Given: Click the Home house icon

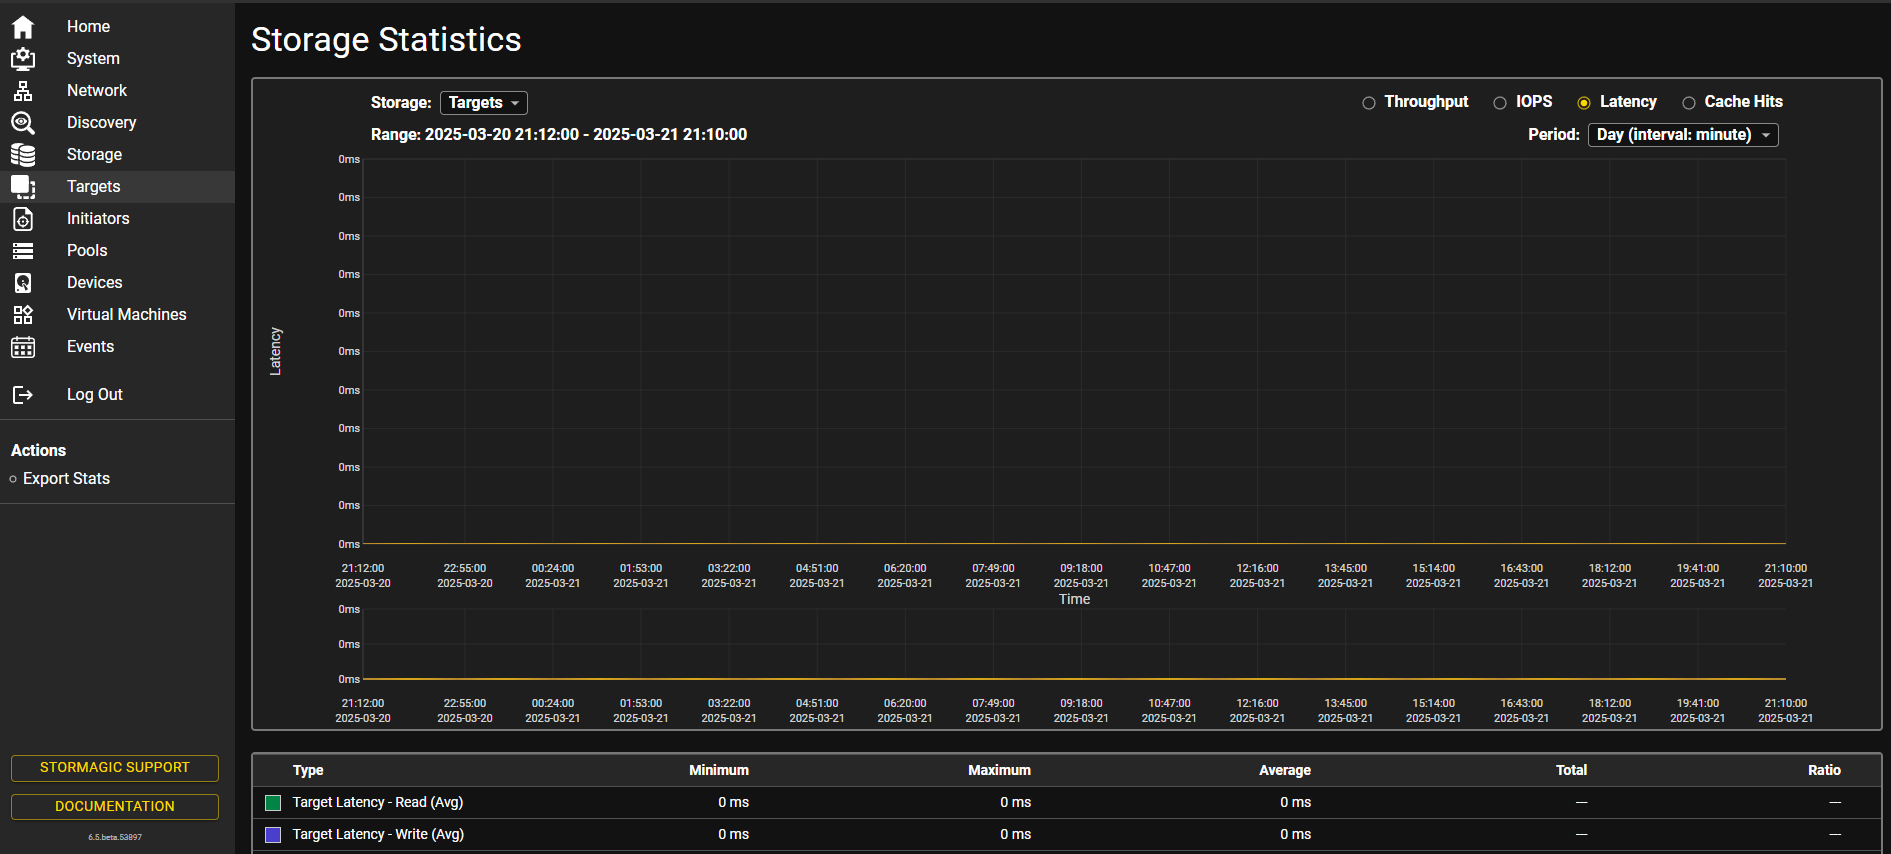Looking at the screenshot, I should click(23, 27).
